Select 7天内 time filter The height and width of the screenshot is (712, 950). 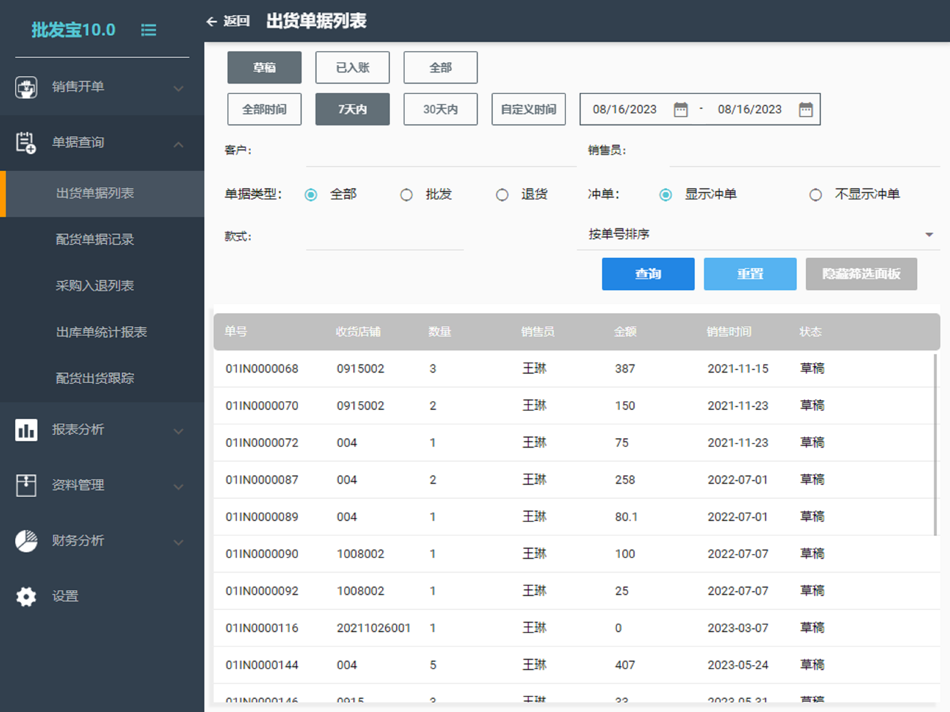[x=353, y=109]
